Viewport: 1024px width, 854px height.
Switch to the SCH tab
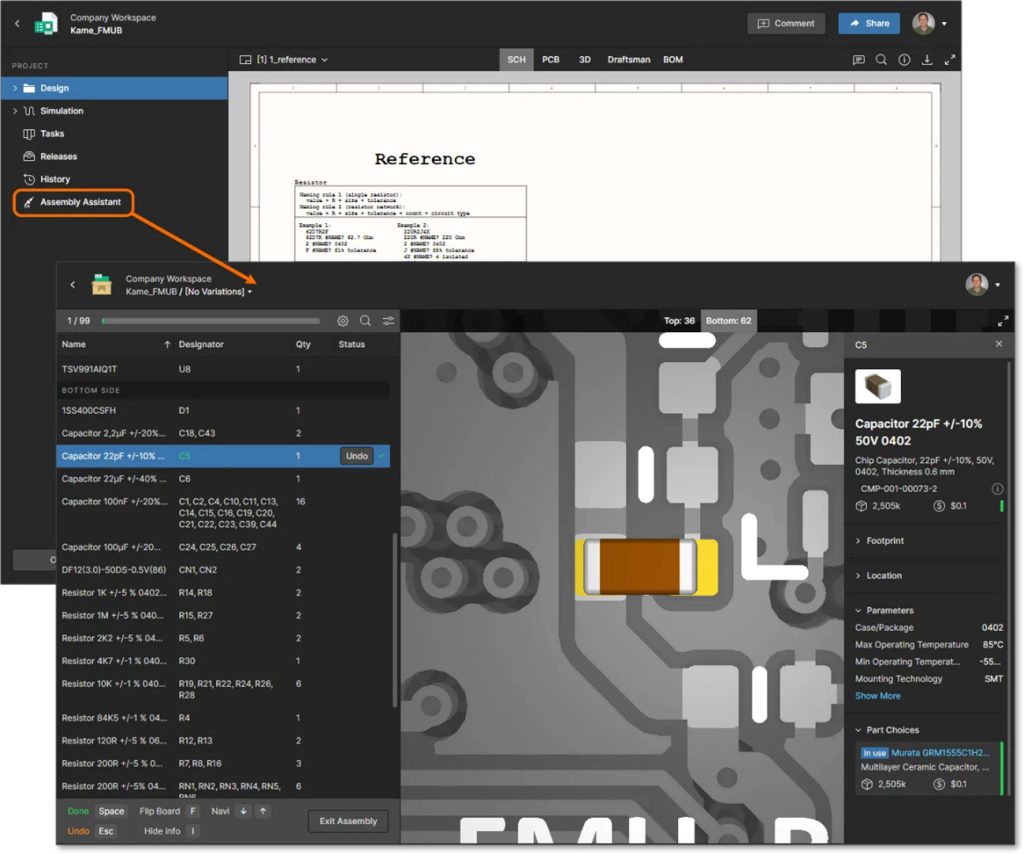tap(517, 59)
